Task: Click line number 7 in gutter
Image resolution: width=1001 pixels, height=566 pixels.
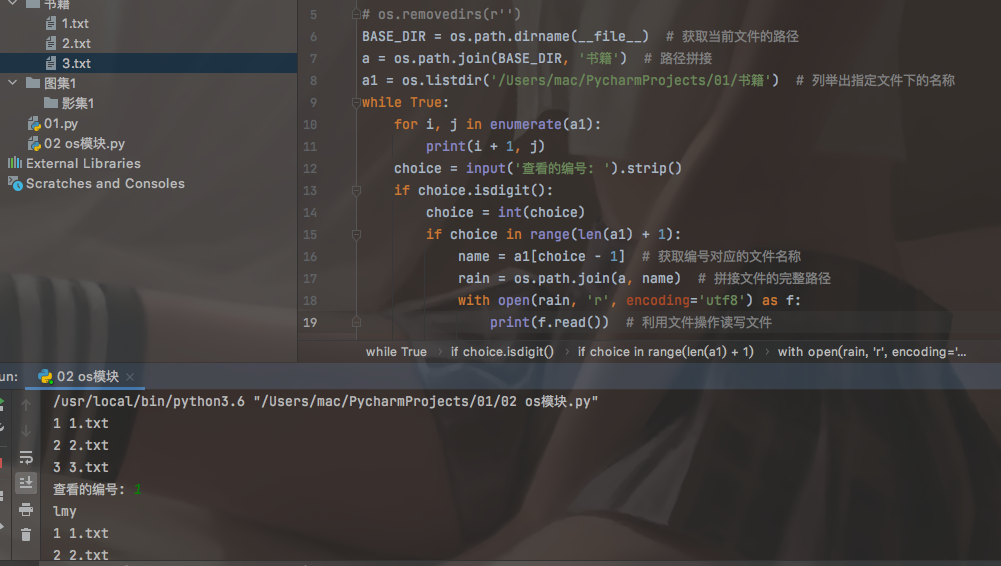Action: coord(313,58)
